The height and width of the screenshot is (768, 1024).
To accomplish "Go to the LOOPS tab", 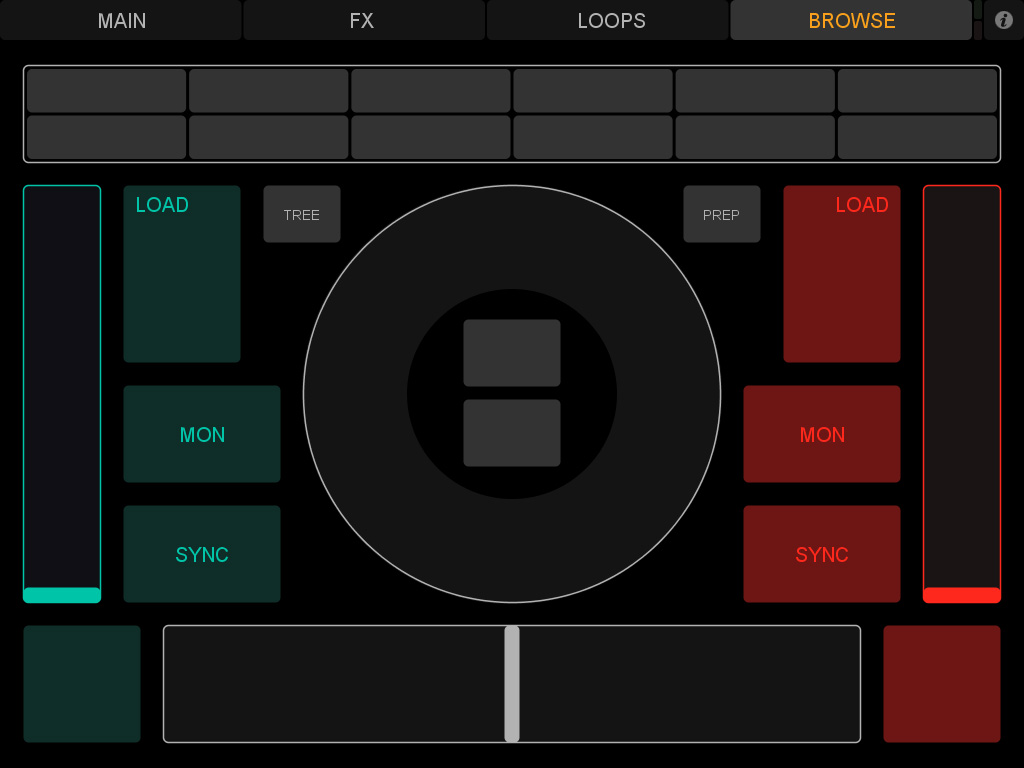I will 609,20.
